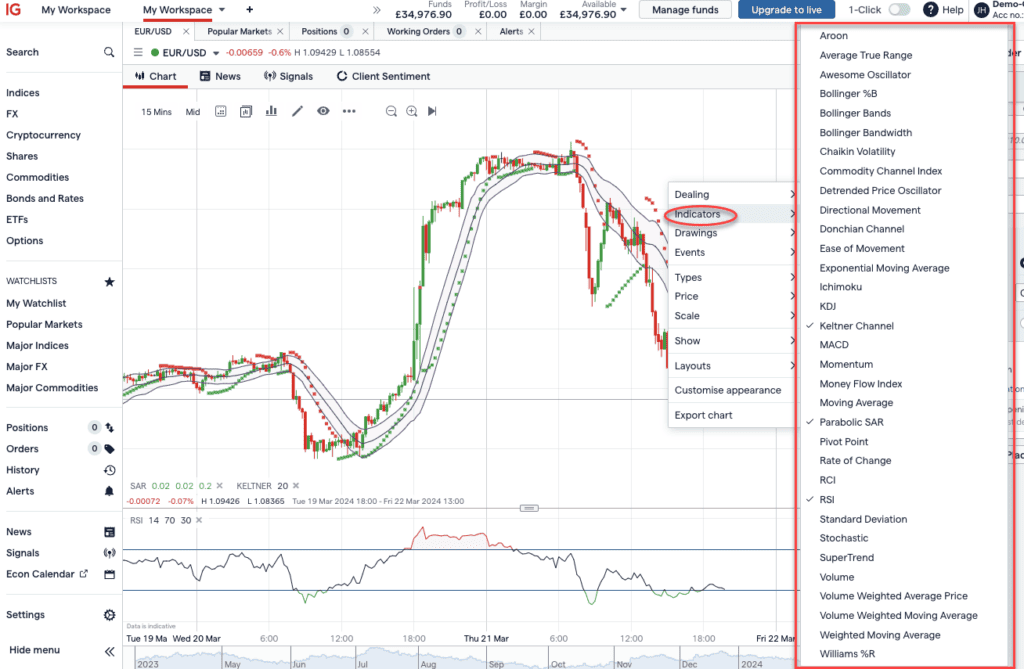The height and width of the screenshot is (669, 1024).
Task: Open the 15 Mins timeframe selector
Action: [x=156, y=112]
